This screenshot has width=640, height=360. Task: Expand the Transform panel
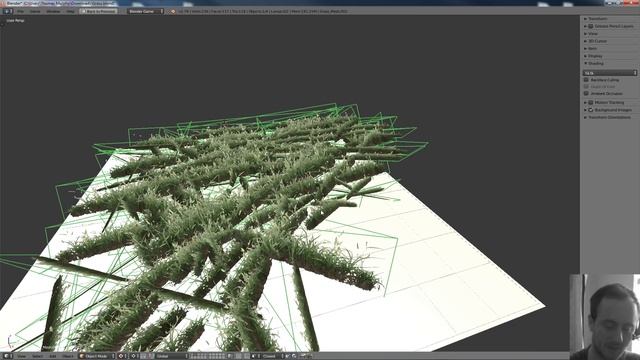point(598,19)
